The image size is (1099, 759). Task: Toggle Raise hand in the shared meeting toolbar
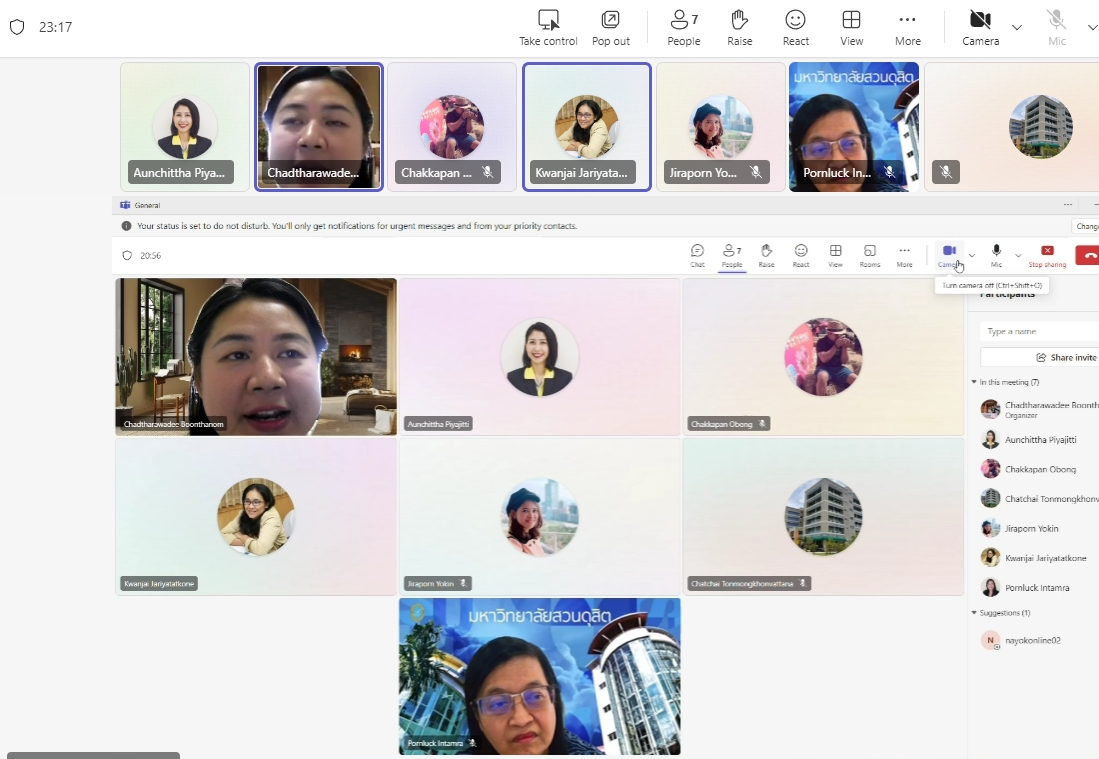click(x=766, y=256)
